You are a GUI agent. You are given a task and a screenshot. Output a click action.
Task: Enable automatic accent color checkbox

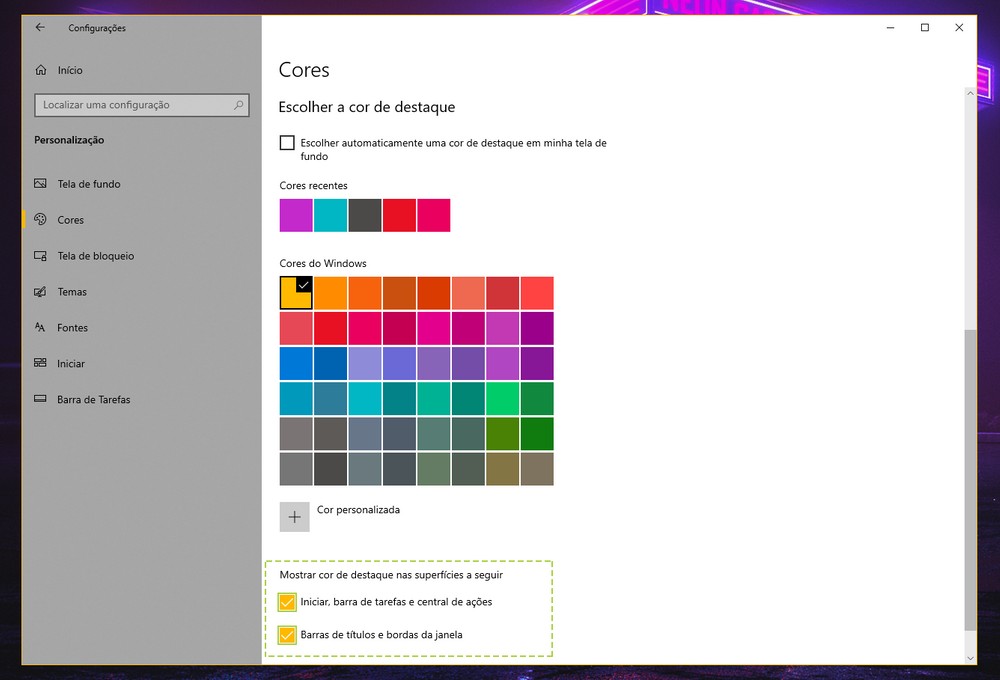[x=288, y=143]
